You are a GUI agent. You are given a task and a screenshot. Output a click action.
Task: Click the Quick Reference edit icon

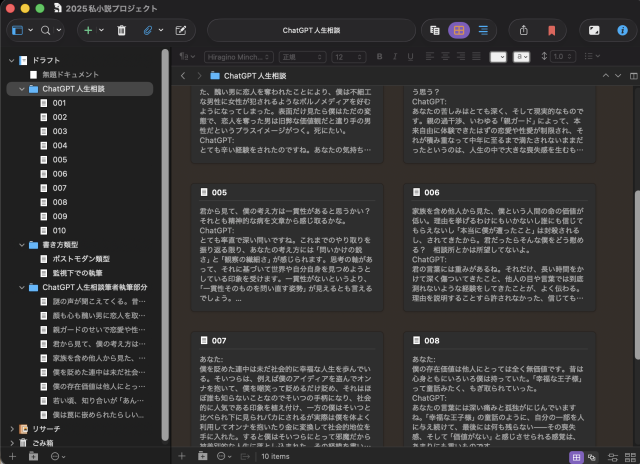(180, 31)
